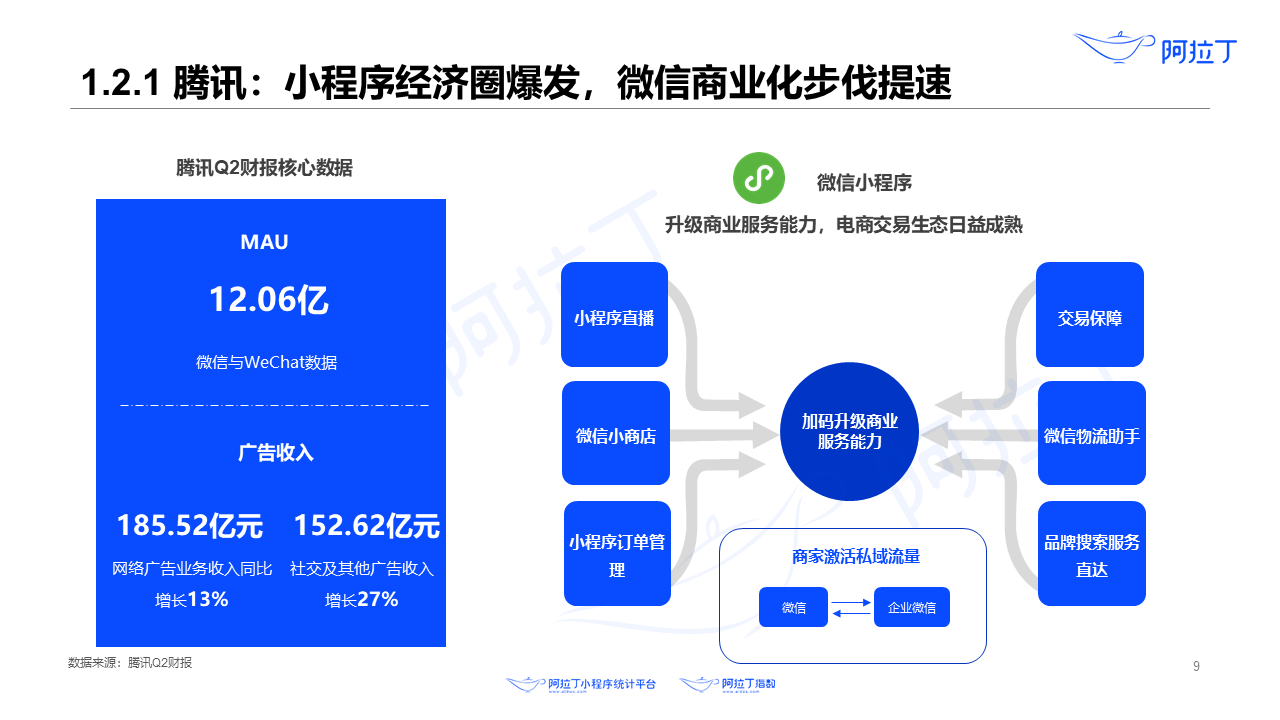Screen dimensions: 1280x720
Task: Open 小程序订单管理
Action: pyautogui.click(x=616, y=553)
